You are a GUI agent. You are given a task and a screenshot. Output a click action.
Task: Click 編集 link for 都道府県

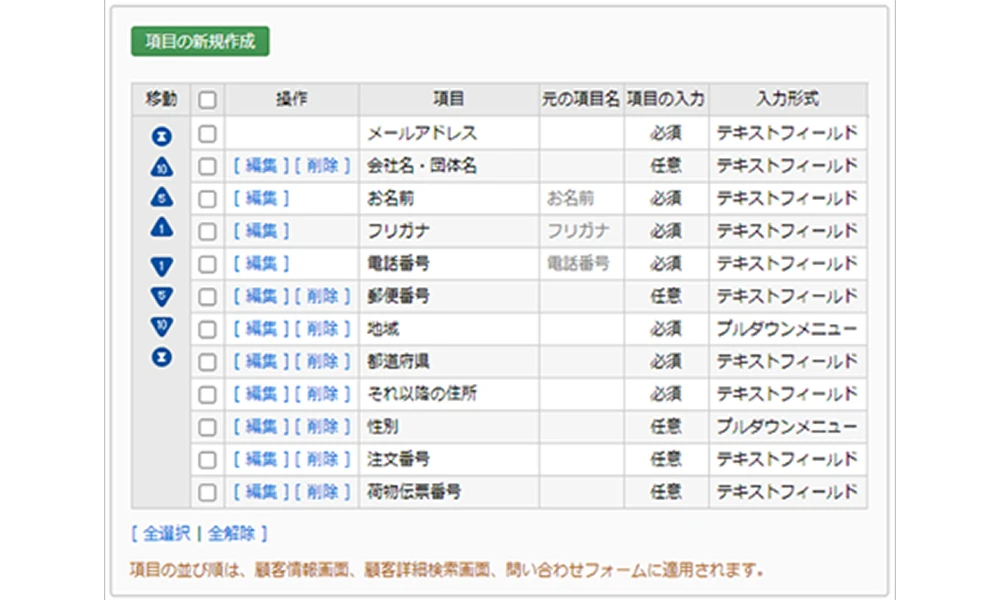[x=261, y=362]
